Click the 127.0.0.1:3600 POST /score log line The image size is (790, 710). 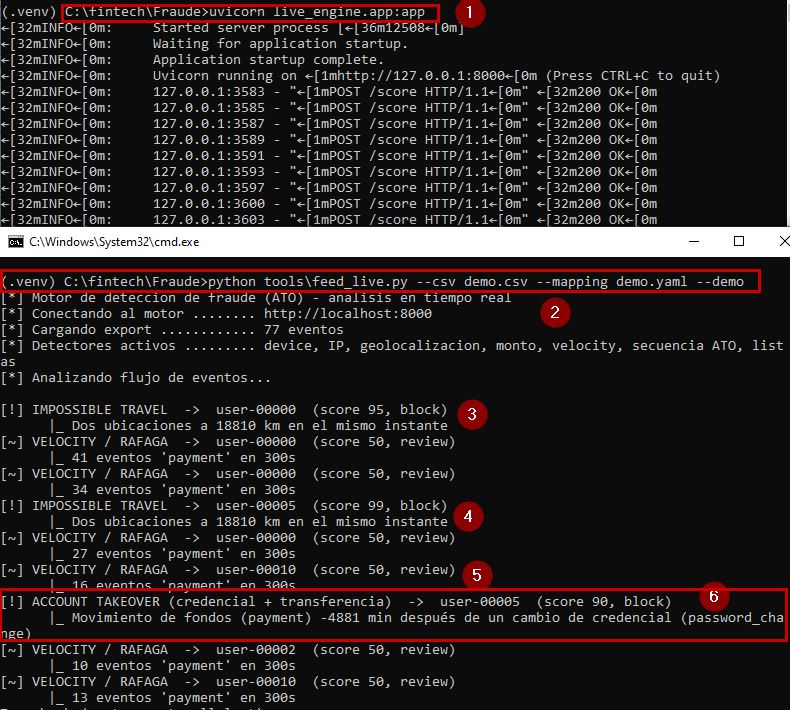(x=329, y=204)
